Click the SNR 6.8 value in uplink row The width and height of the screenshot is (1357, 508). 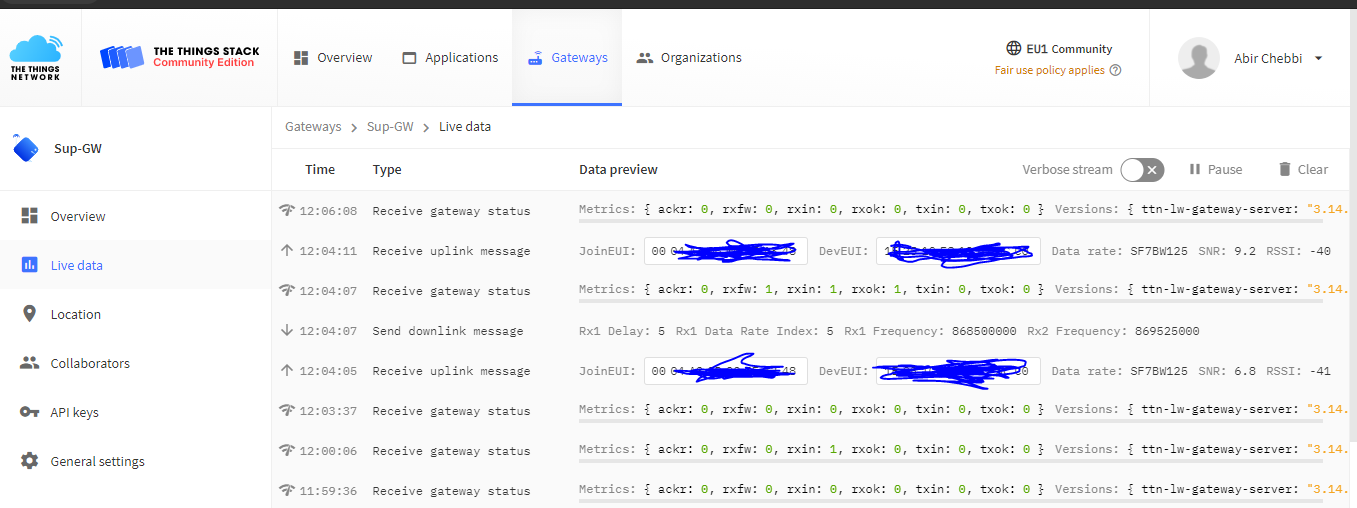click(x=1246, y=371)
